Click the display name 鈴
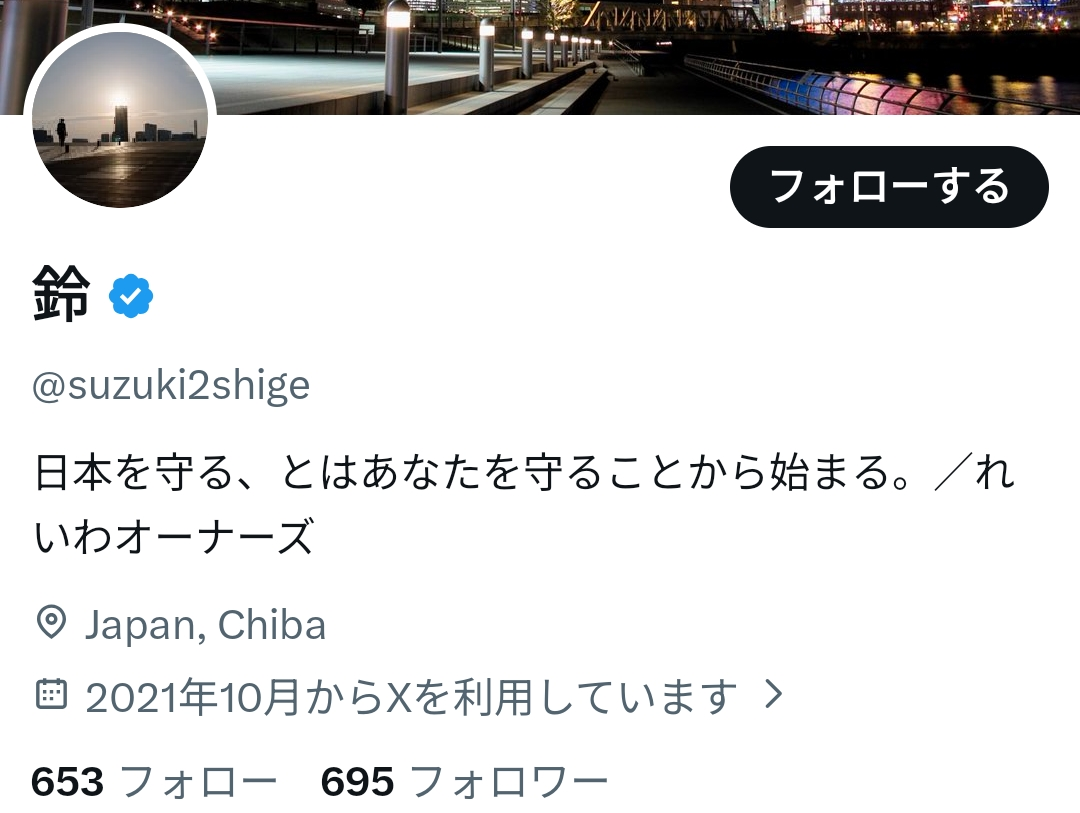Viewport: 1080px width, 813px height. pyautogui.click(x=61, y=294)
